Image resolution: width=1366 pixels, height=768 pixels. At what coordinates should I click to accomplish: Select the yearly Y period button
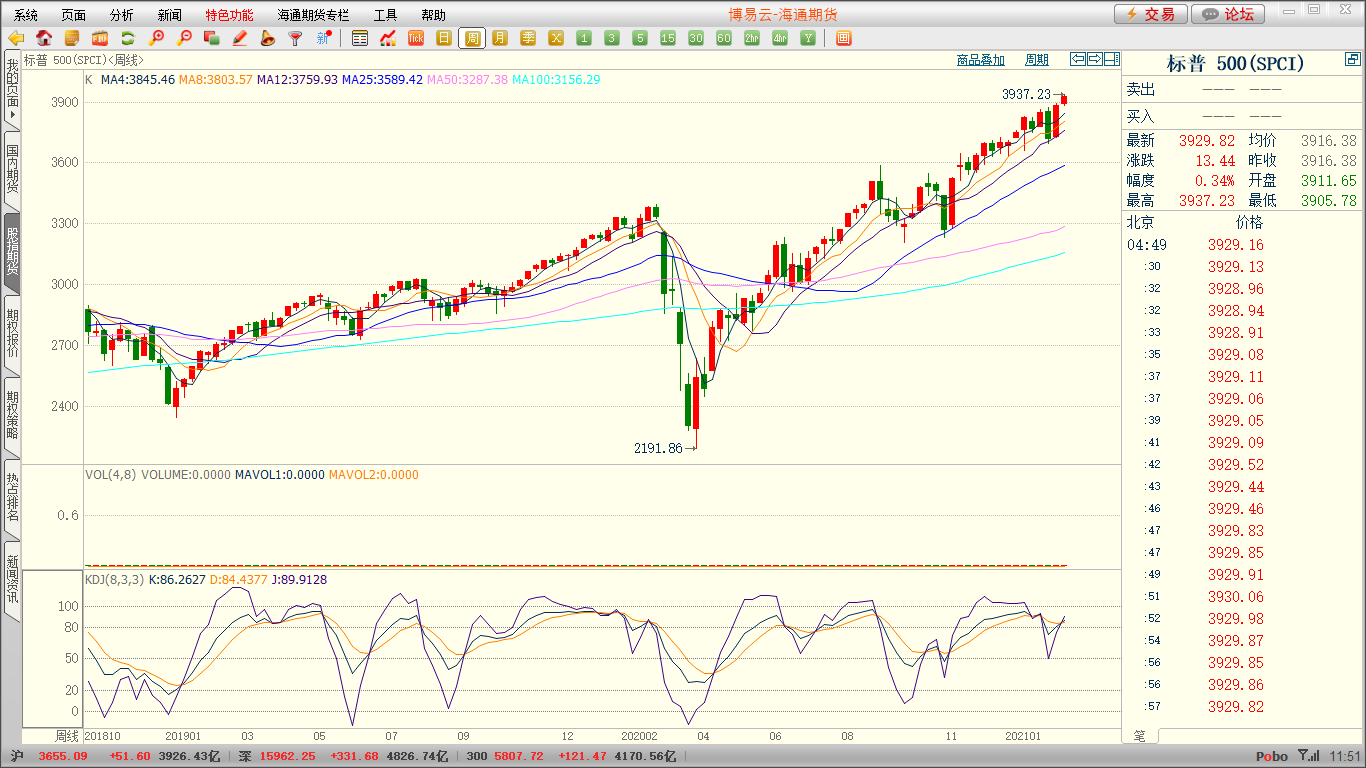808,38
